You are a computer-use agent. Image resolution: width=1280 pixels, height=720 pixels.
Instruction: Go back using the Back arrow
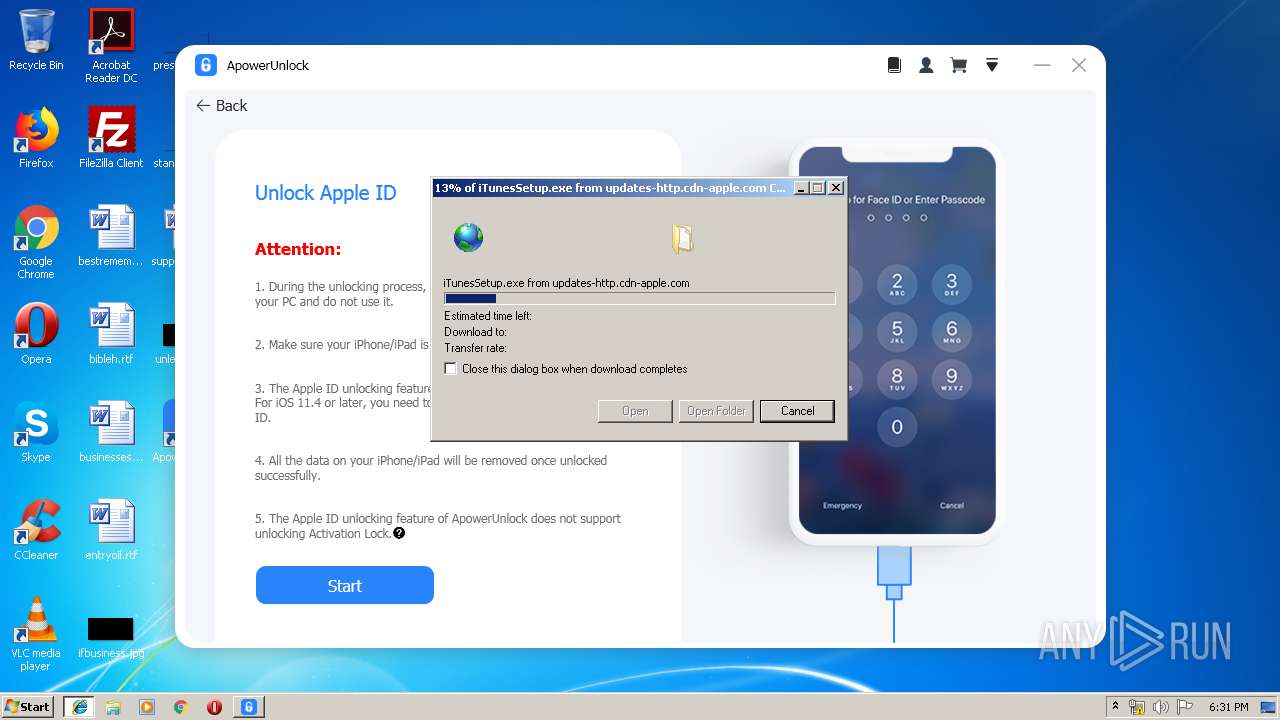coord(222,105)
